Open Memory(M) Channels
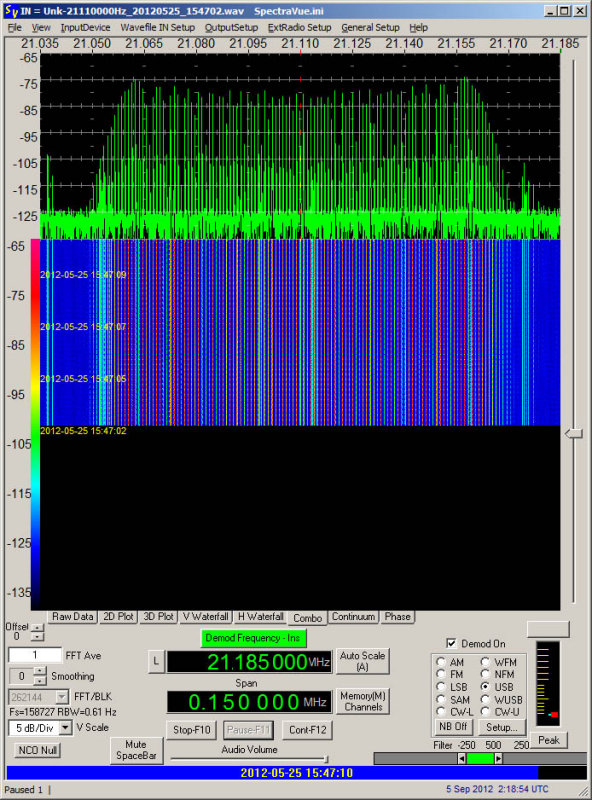The width and height of the screenshot is (592, 800). [362, 701]
